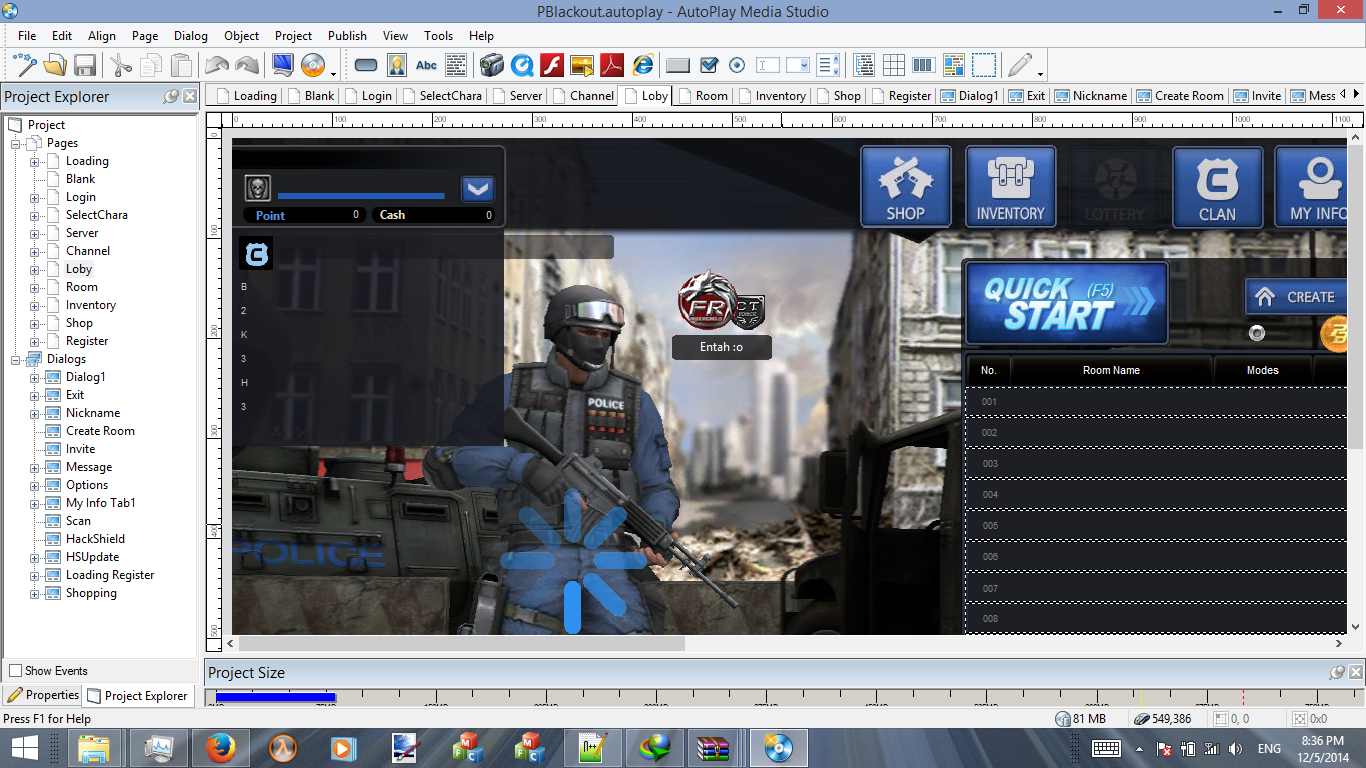Select the HackShield dialog in tree
Screen dimensions: 1366x768
pos(95,539)
